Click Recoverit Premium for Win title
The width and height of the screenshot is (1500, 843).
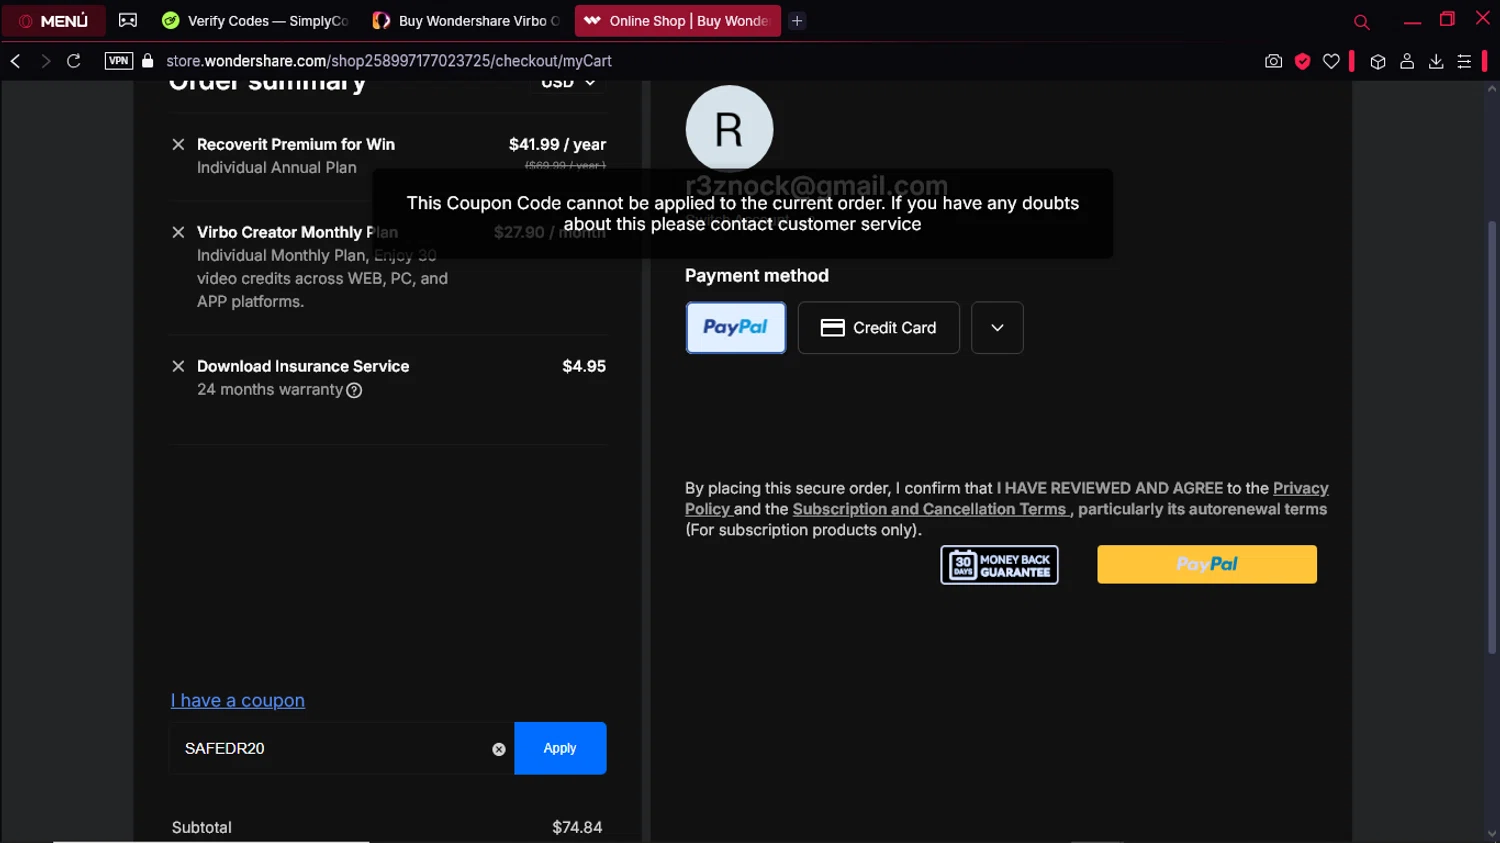[x=296, y=144]
